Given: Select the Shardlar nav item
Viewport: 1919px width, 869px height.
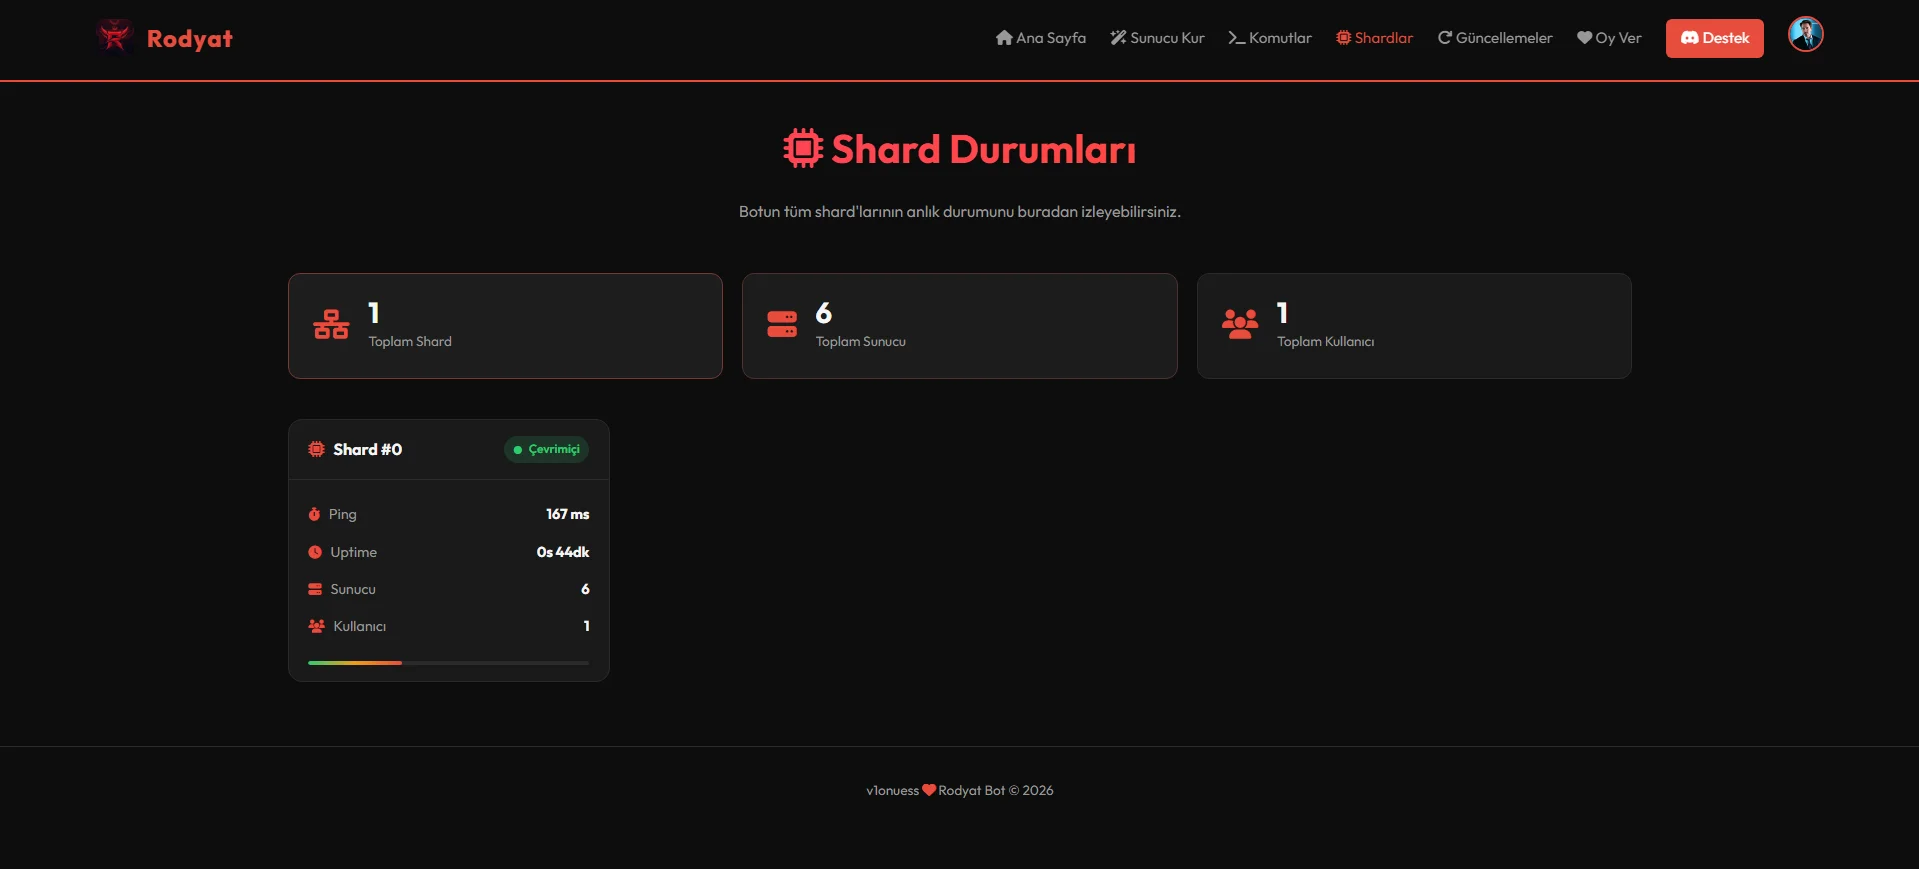Looking at the screenshot, I should pyautogui.click(x=1374, y=38).
